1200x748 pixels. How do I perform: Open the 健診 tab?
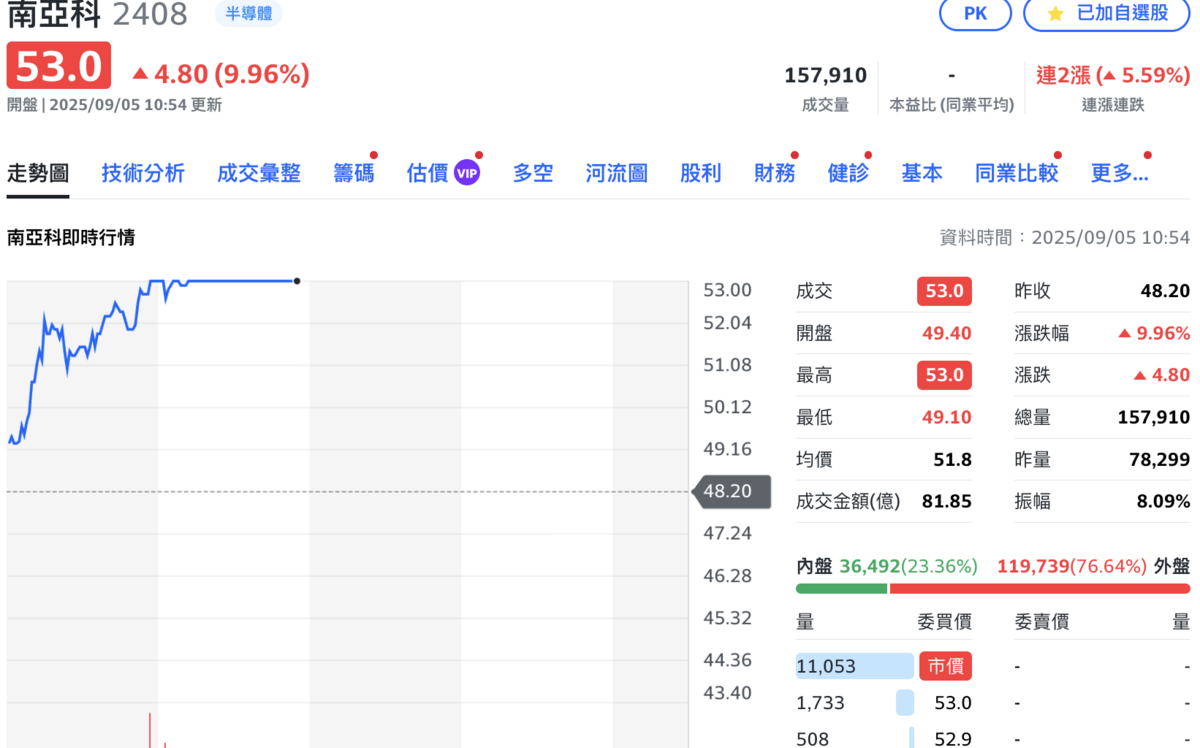coord(848,172)
